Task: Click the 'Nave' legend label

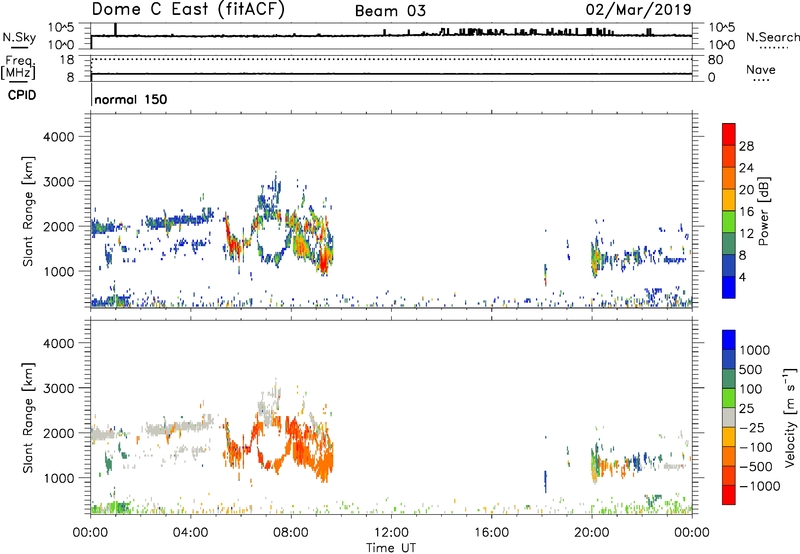Action: [x=761, y=70]
